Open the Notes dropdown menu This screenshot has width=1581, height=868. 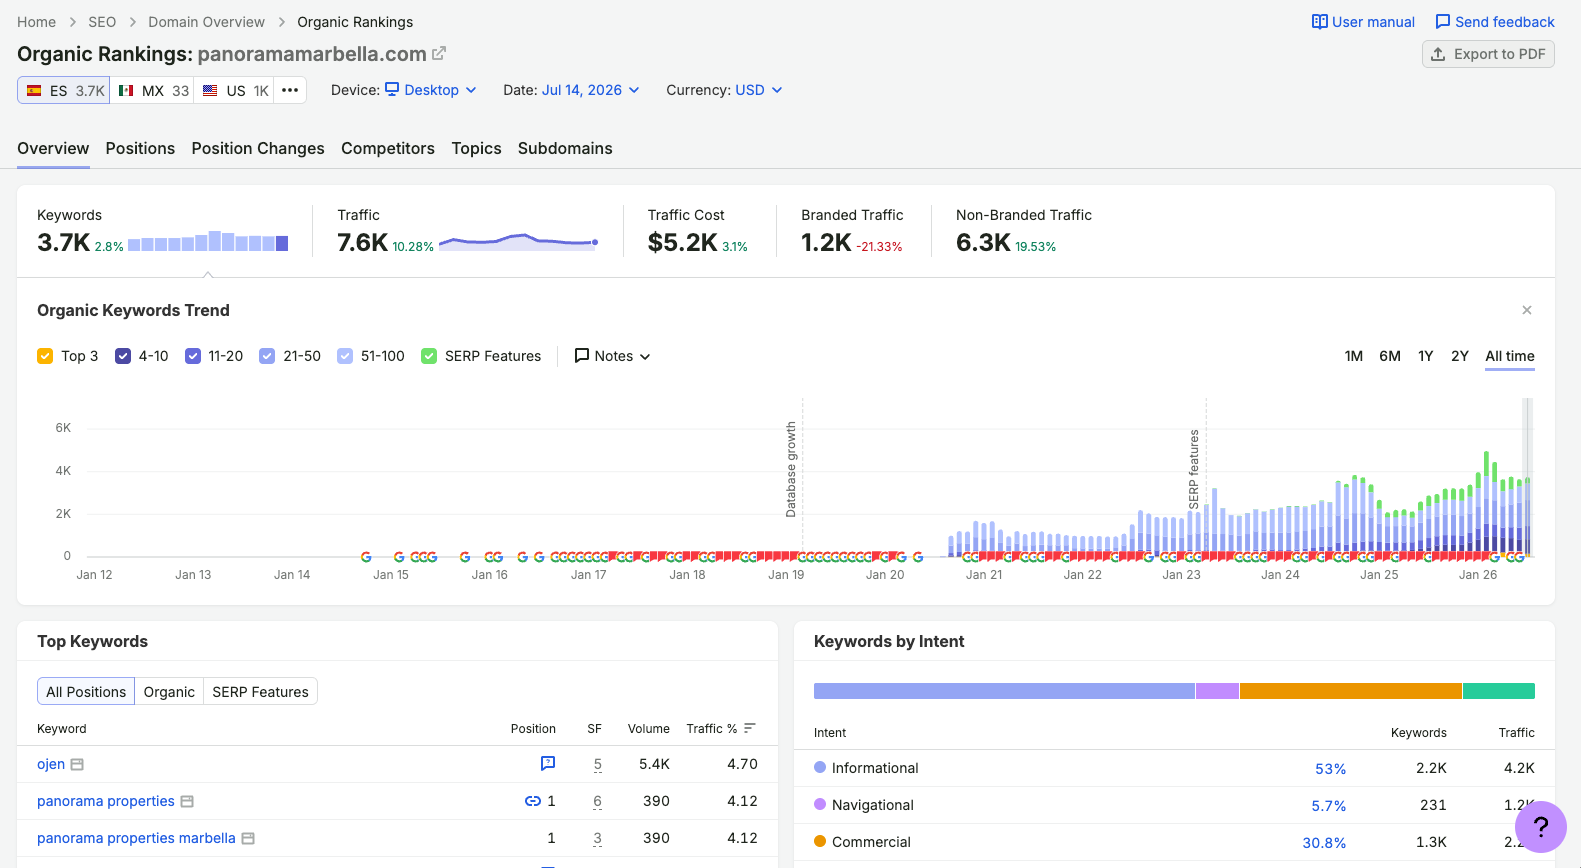click(613, 356)
